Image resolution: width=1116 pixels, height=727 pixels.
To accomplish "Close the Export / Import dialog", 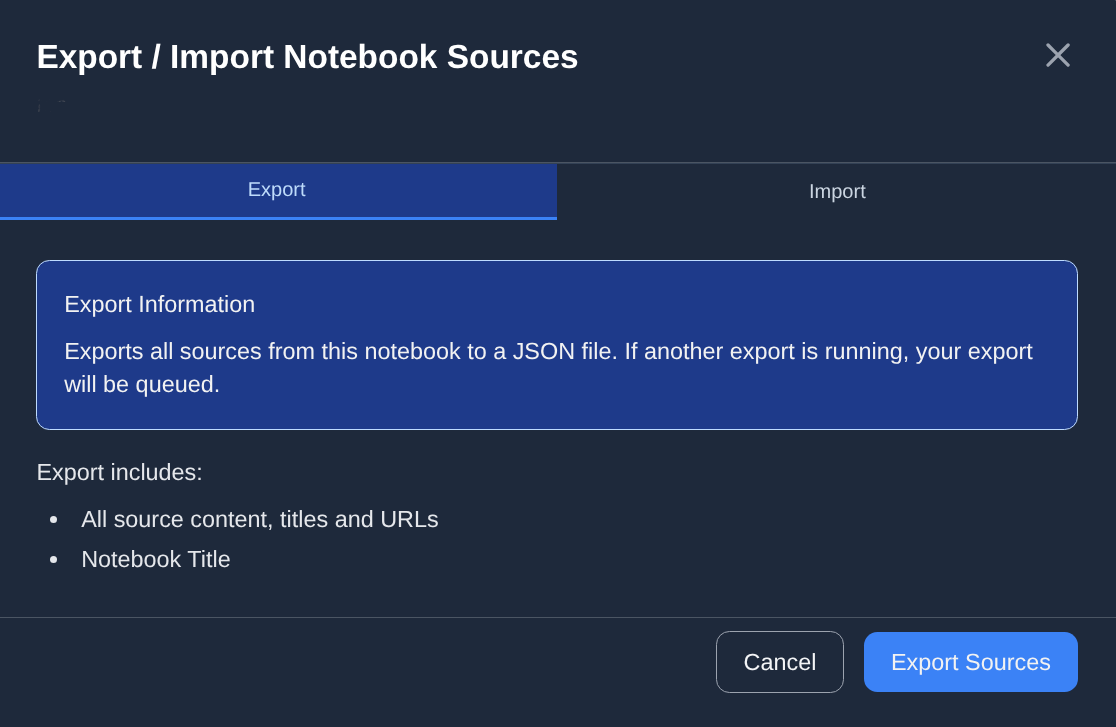I will point(1058,55).
